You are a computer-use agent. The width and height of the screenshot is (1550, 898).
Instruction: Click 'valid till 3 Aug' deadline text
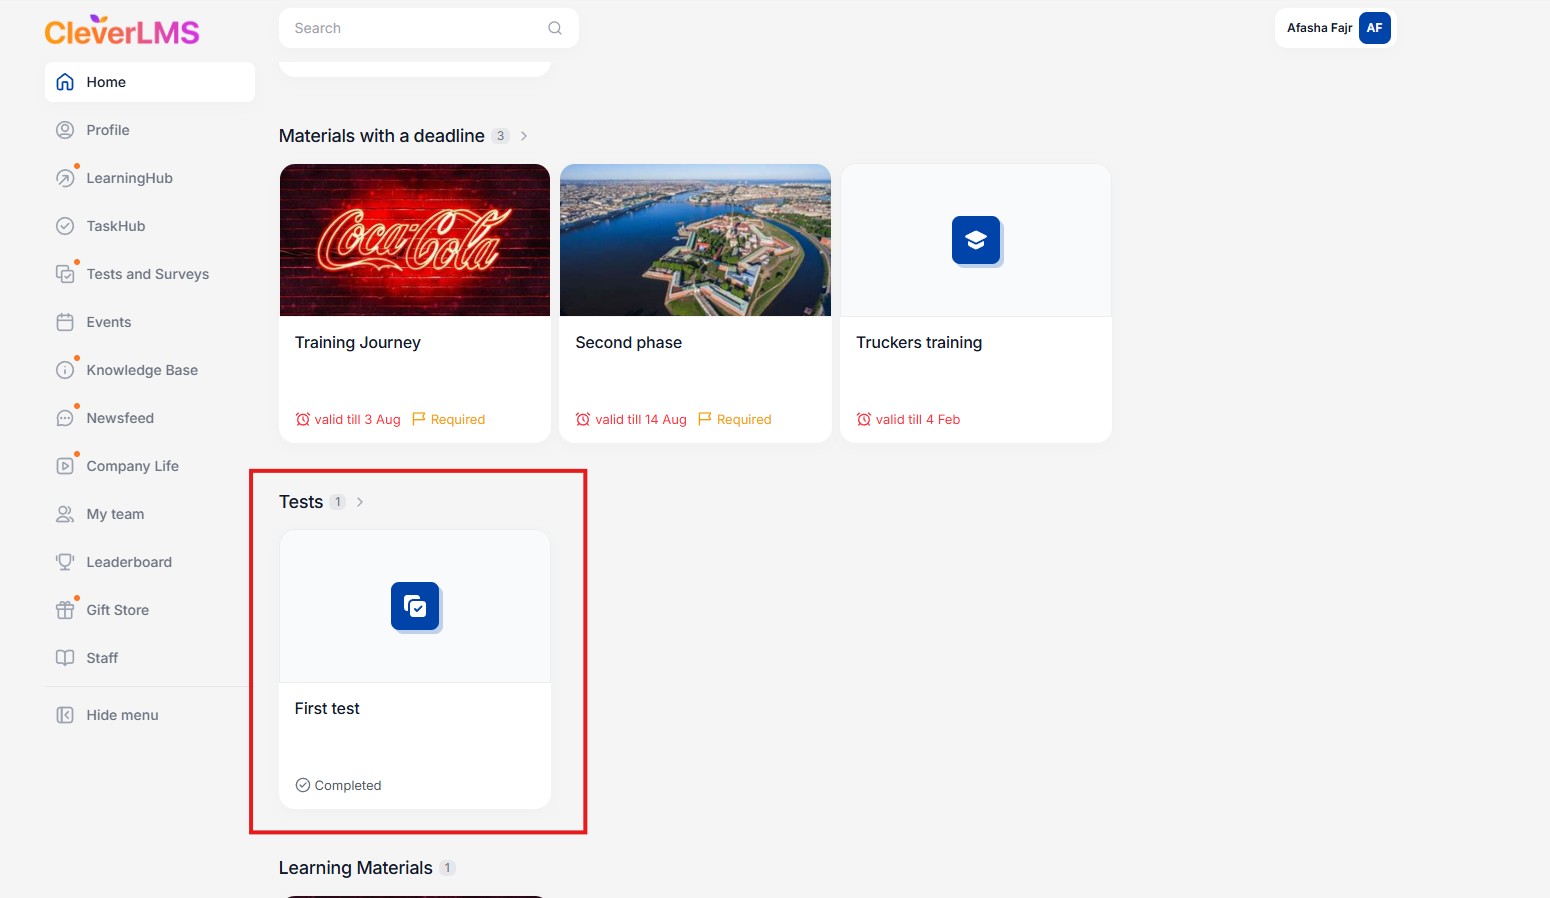357,419
